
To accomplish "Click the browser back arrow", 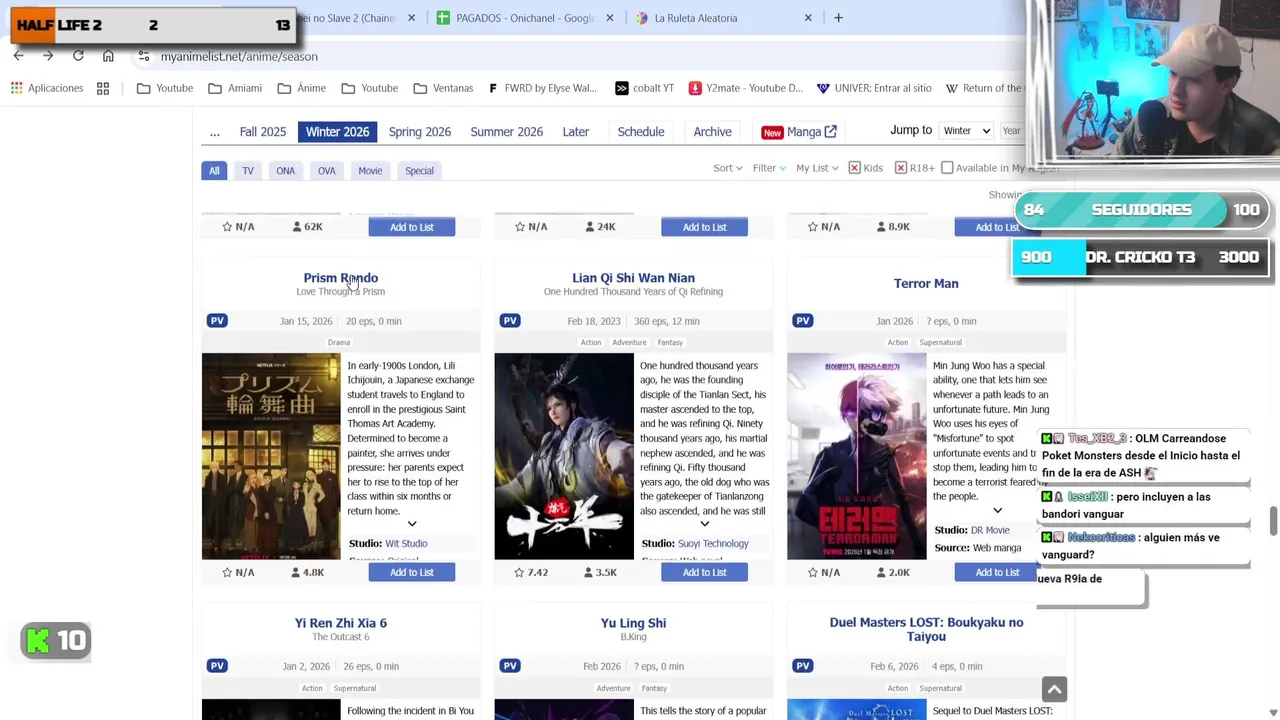I will point(18,56).
